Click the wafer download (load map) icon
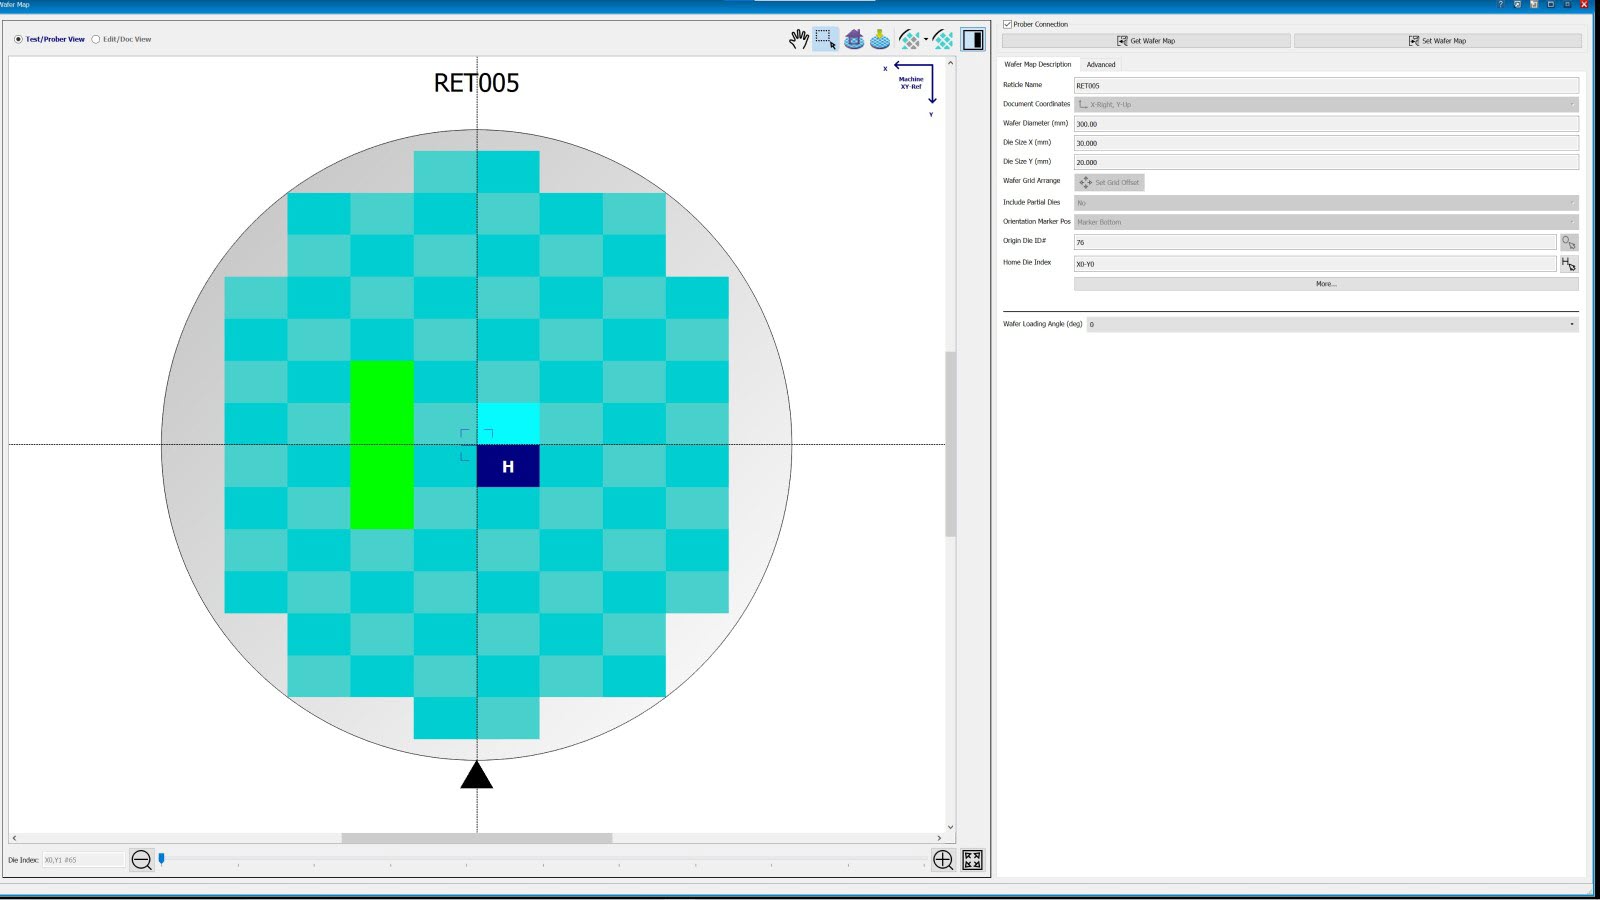Viewport: 1600px width, 900px height. pyautogui.click(x=880, y=38)
